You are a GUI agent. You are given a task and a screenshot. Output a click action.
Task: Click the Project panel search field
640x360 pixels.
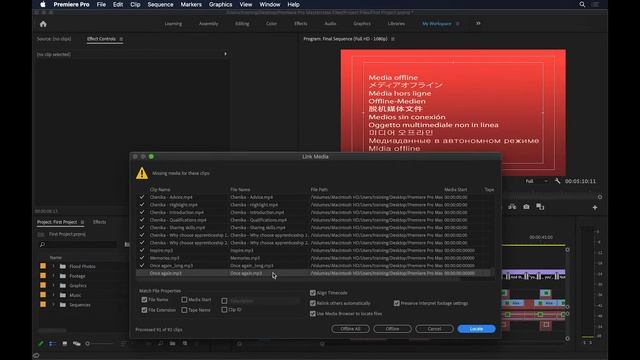(x=78, y=244)
